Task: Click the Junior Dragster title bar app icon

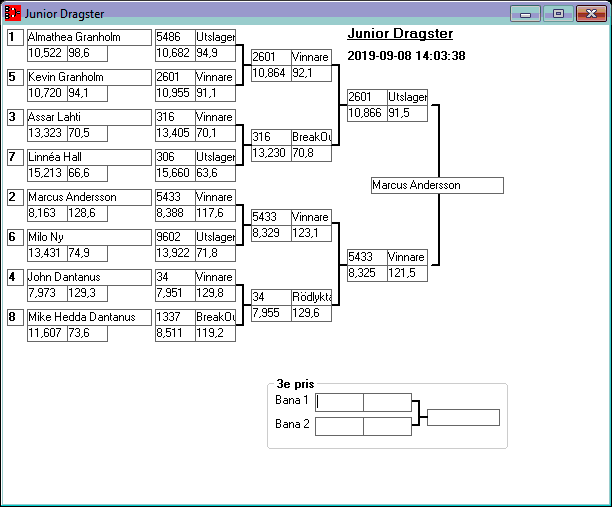Action: 13,14
